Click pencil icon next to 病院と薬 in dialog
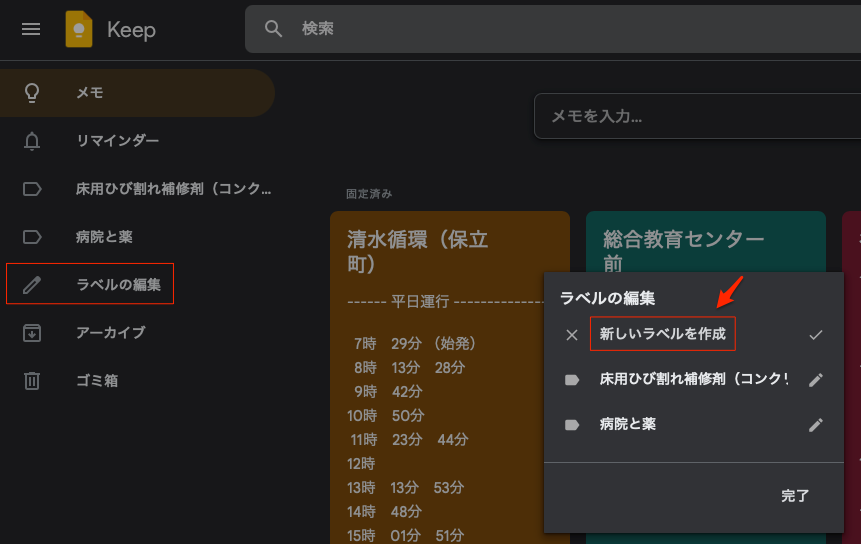 point(816,425)
